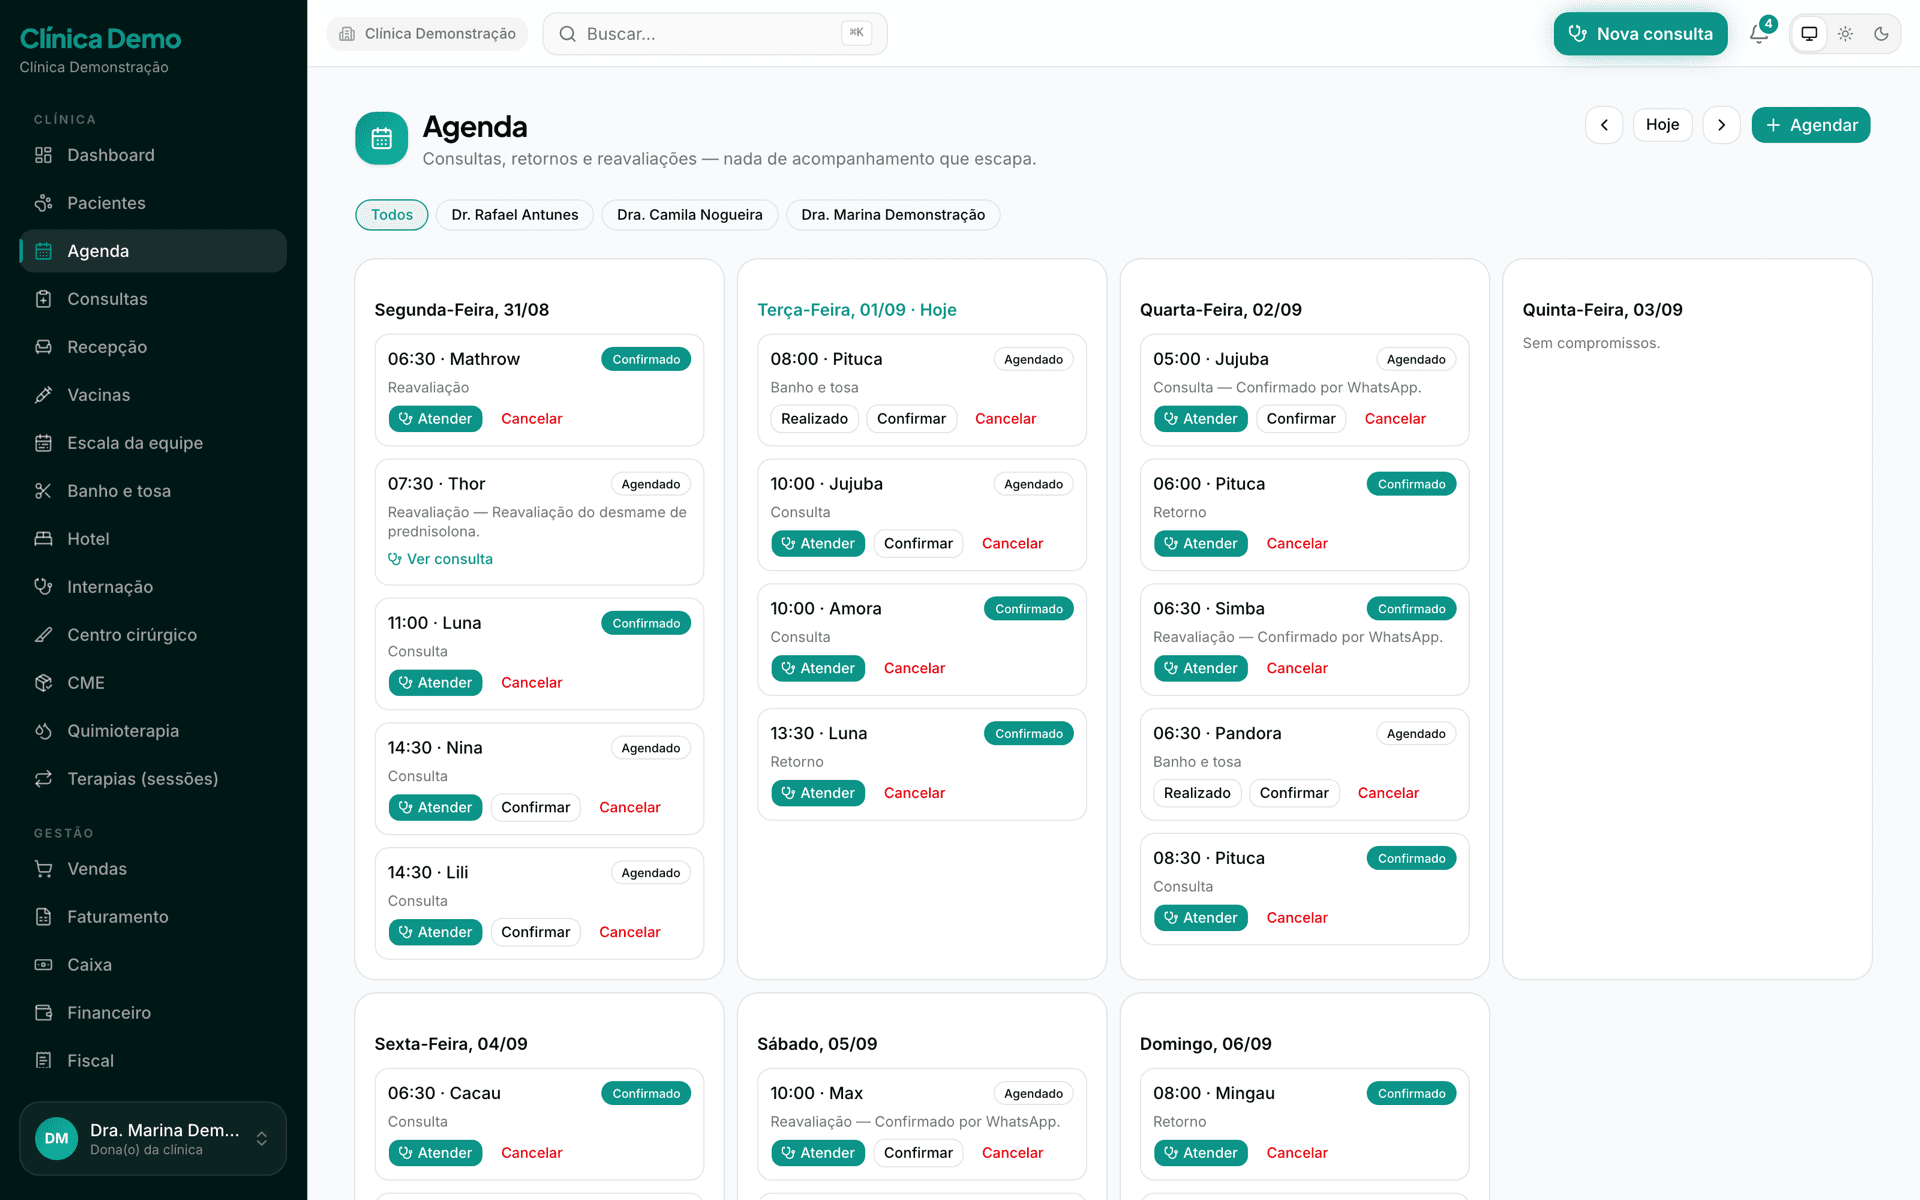
Task: Mark 08:00 Pituca Terça as Realizado
Action: pyautogui.click(x=814, y=419)
